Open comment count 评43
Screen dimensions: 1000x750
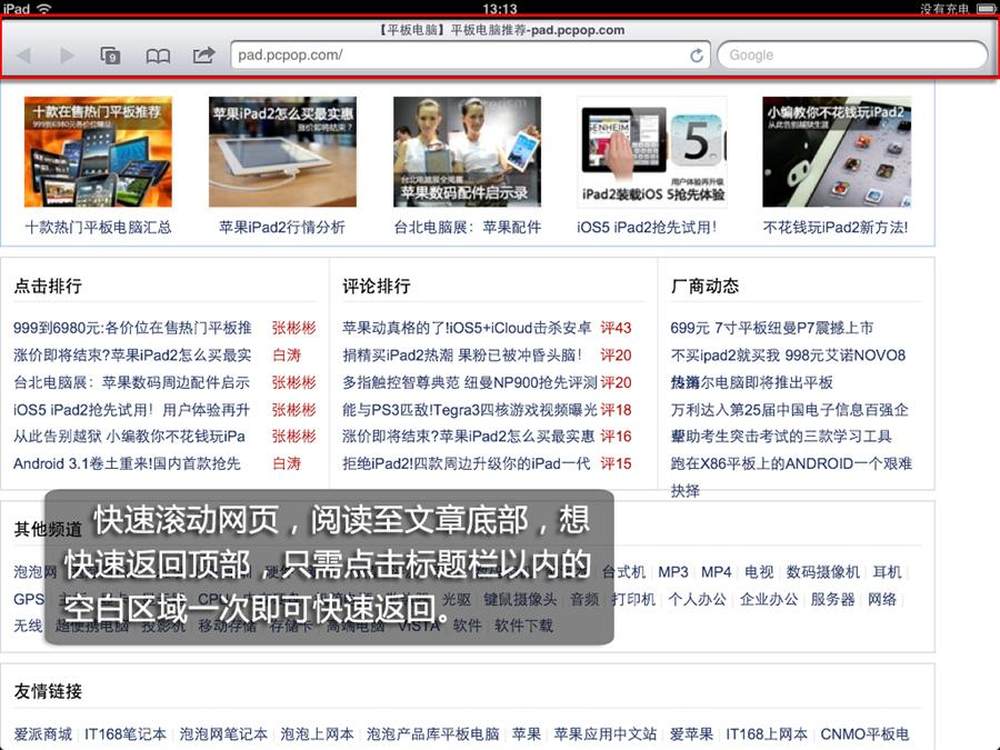(x=615, y=328)
